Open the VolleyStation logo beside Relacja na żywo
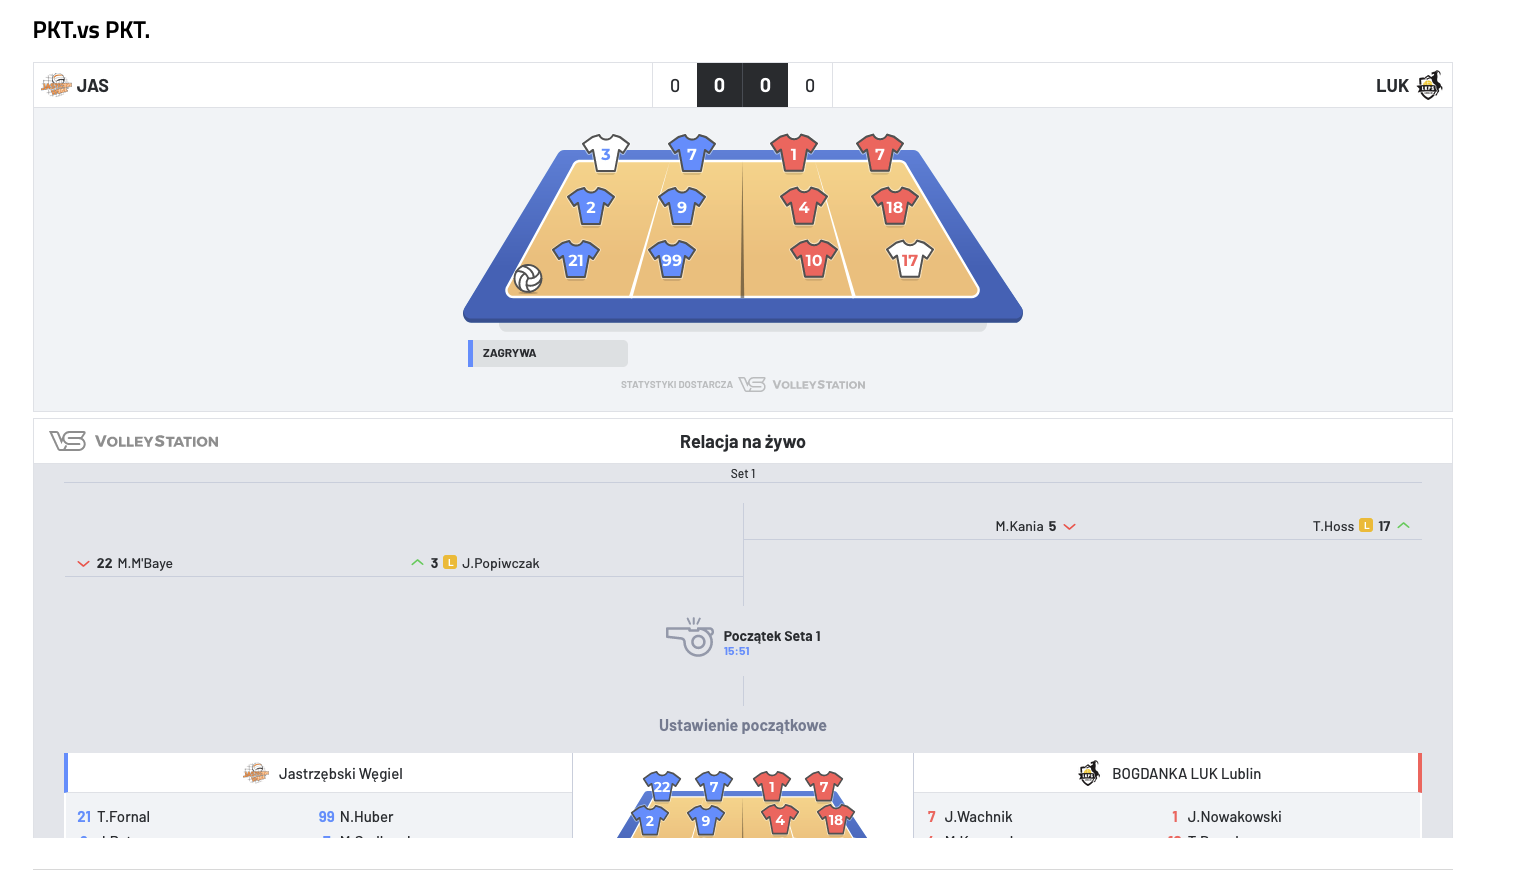 [x=134, y=441]
